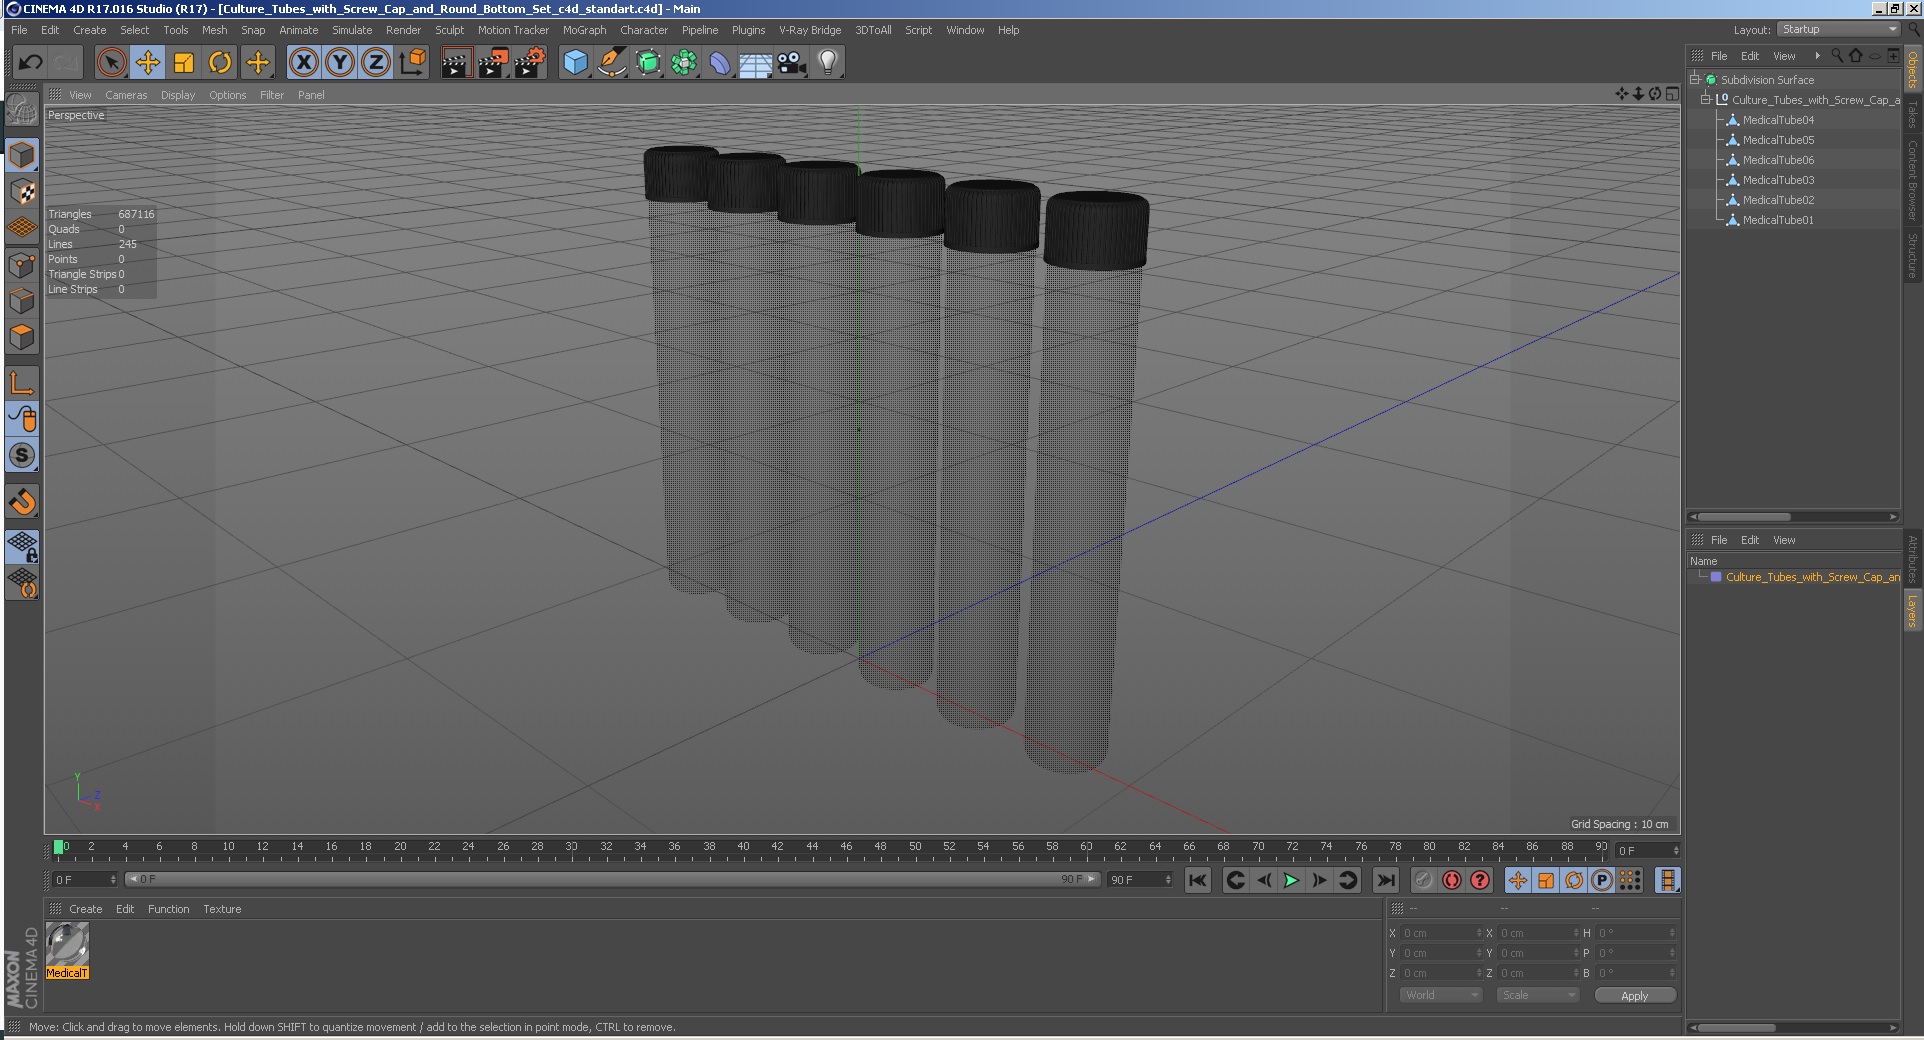Click the end frame 90 F field
The height and width of the screenshot is (1040, 1924).
point(1139,880)
